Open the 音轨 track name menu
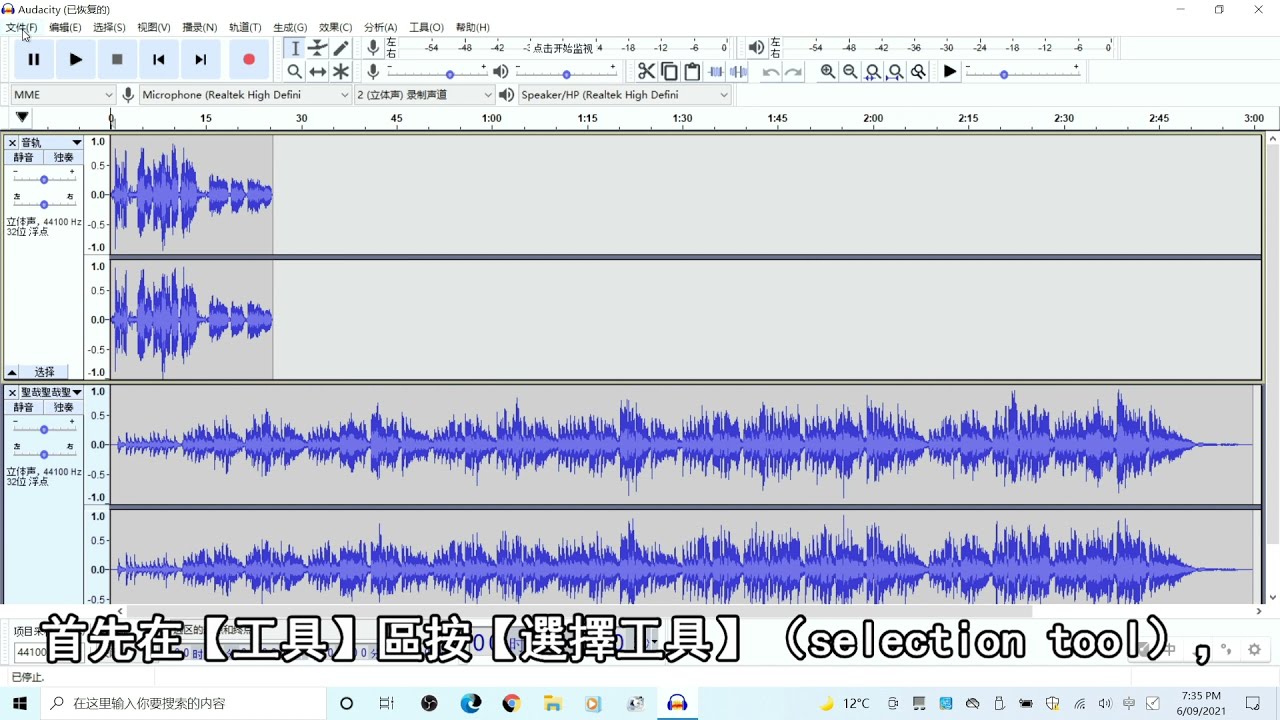1280x720 pixels. [51, 143]
